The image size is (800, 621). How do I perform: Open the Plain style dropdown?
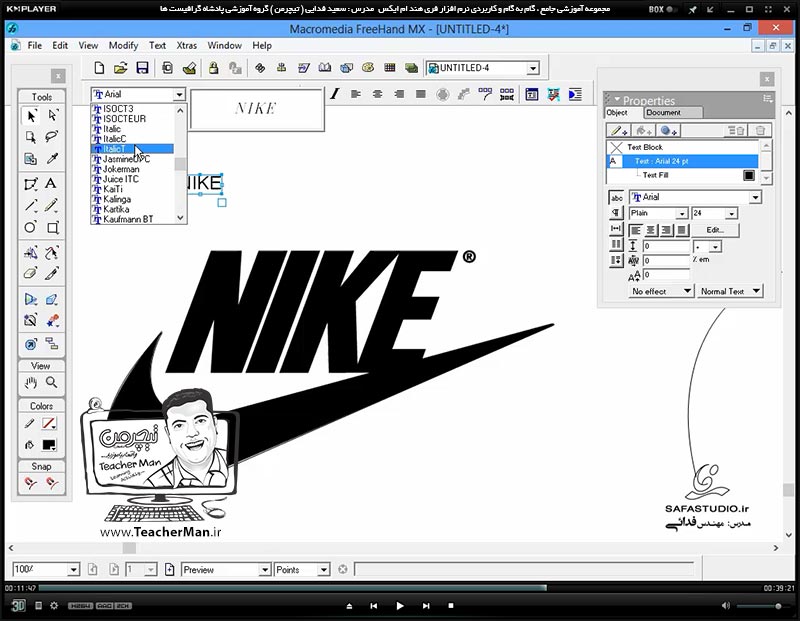682,213
